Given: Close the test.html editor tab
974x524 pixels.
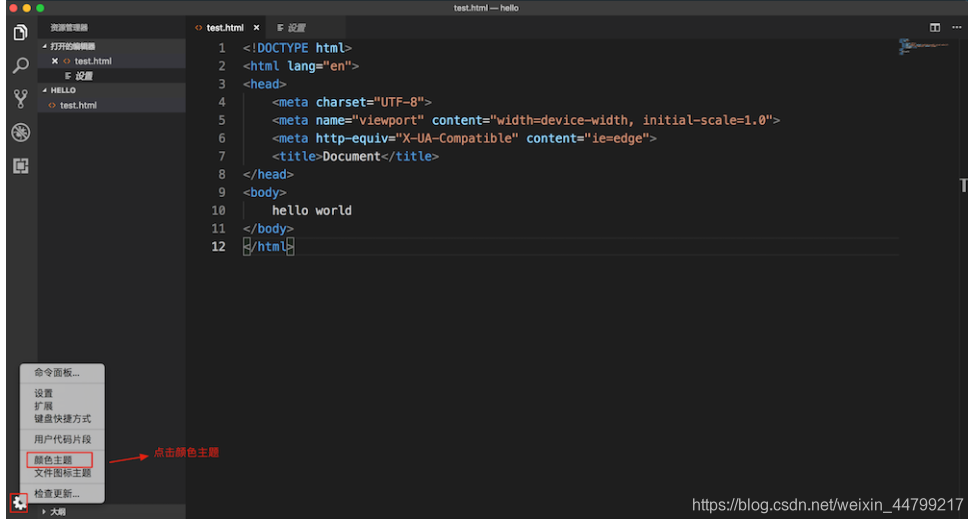Looking at the screenshot, I should coord(256,28).
